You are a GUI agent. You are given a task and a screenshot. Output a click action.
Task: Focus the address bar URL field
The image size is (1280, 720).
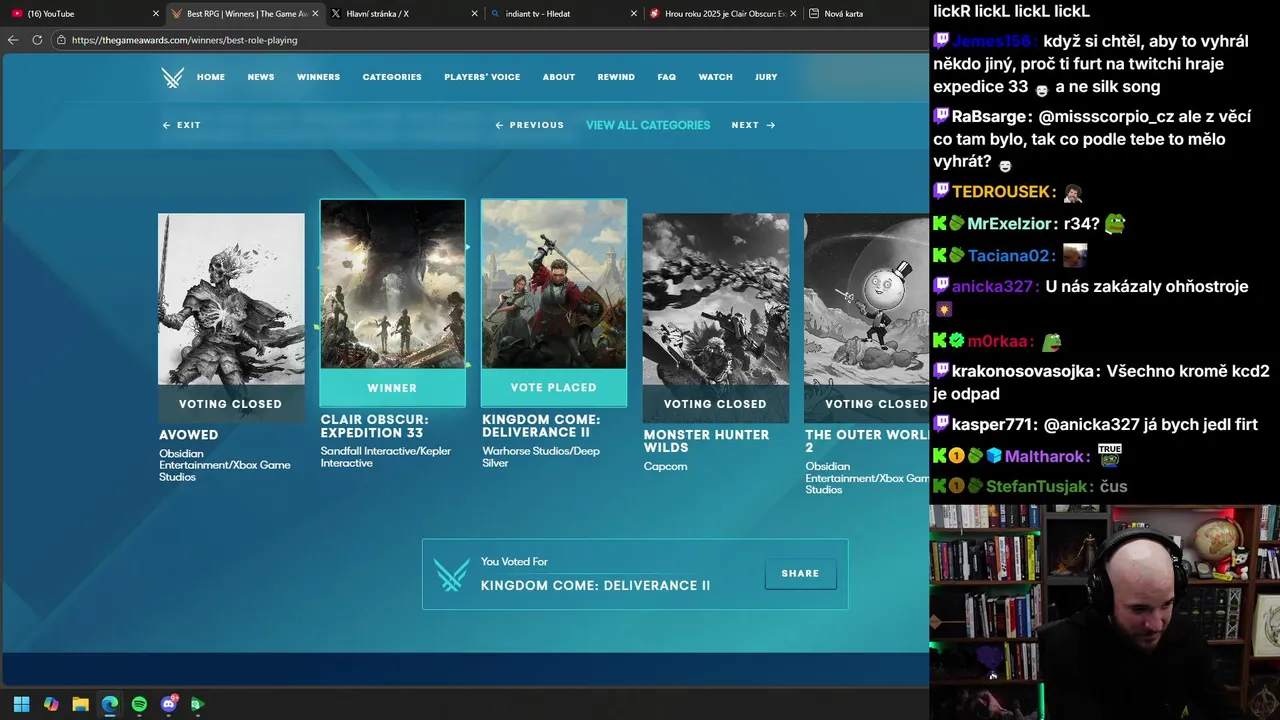490,40
